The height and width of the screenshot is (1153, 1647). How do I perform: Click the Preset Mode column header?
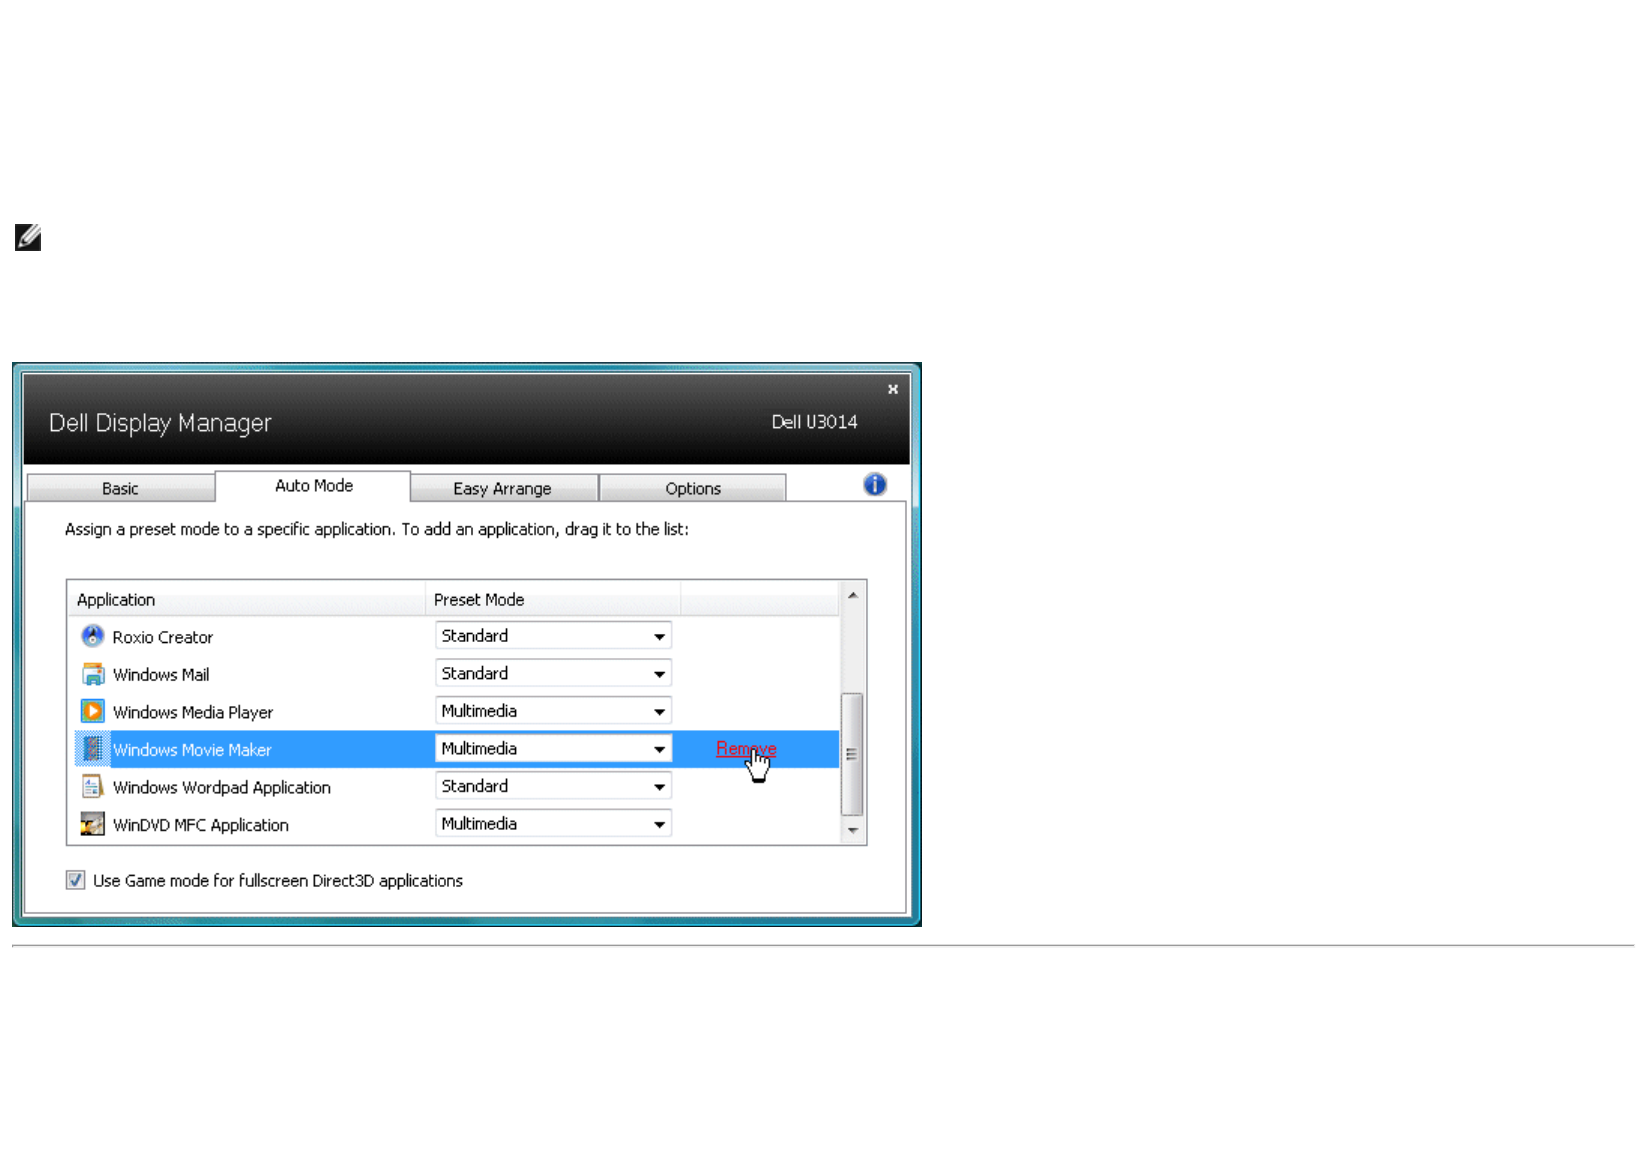coord(553,600)
